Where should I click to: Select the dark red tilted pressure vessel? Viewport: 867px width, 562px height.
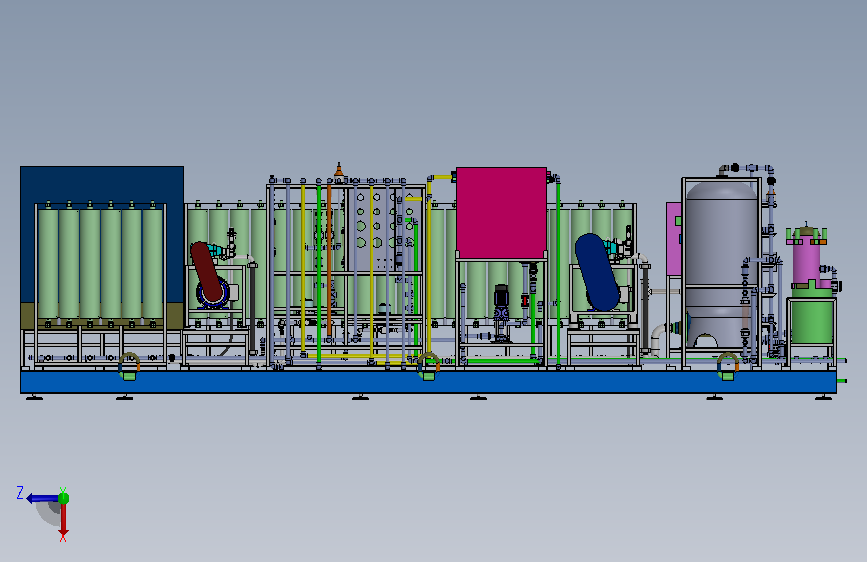pyautogui.click(x=206, y=272)
